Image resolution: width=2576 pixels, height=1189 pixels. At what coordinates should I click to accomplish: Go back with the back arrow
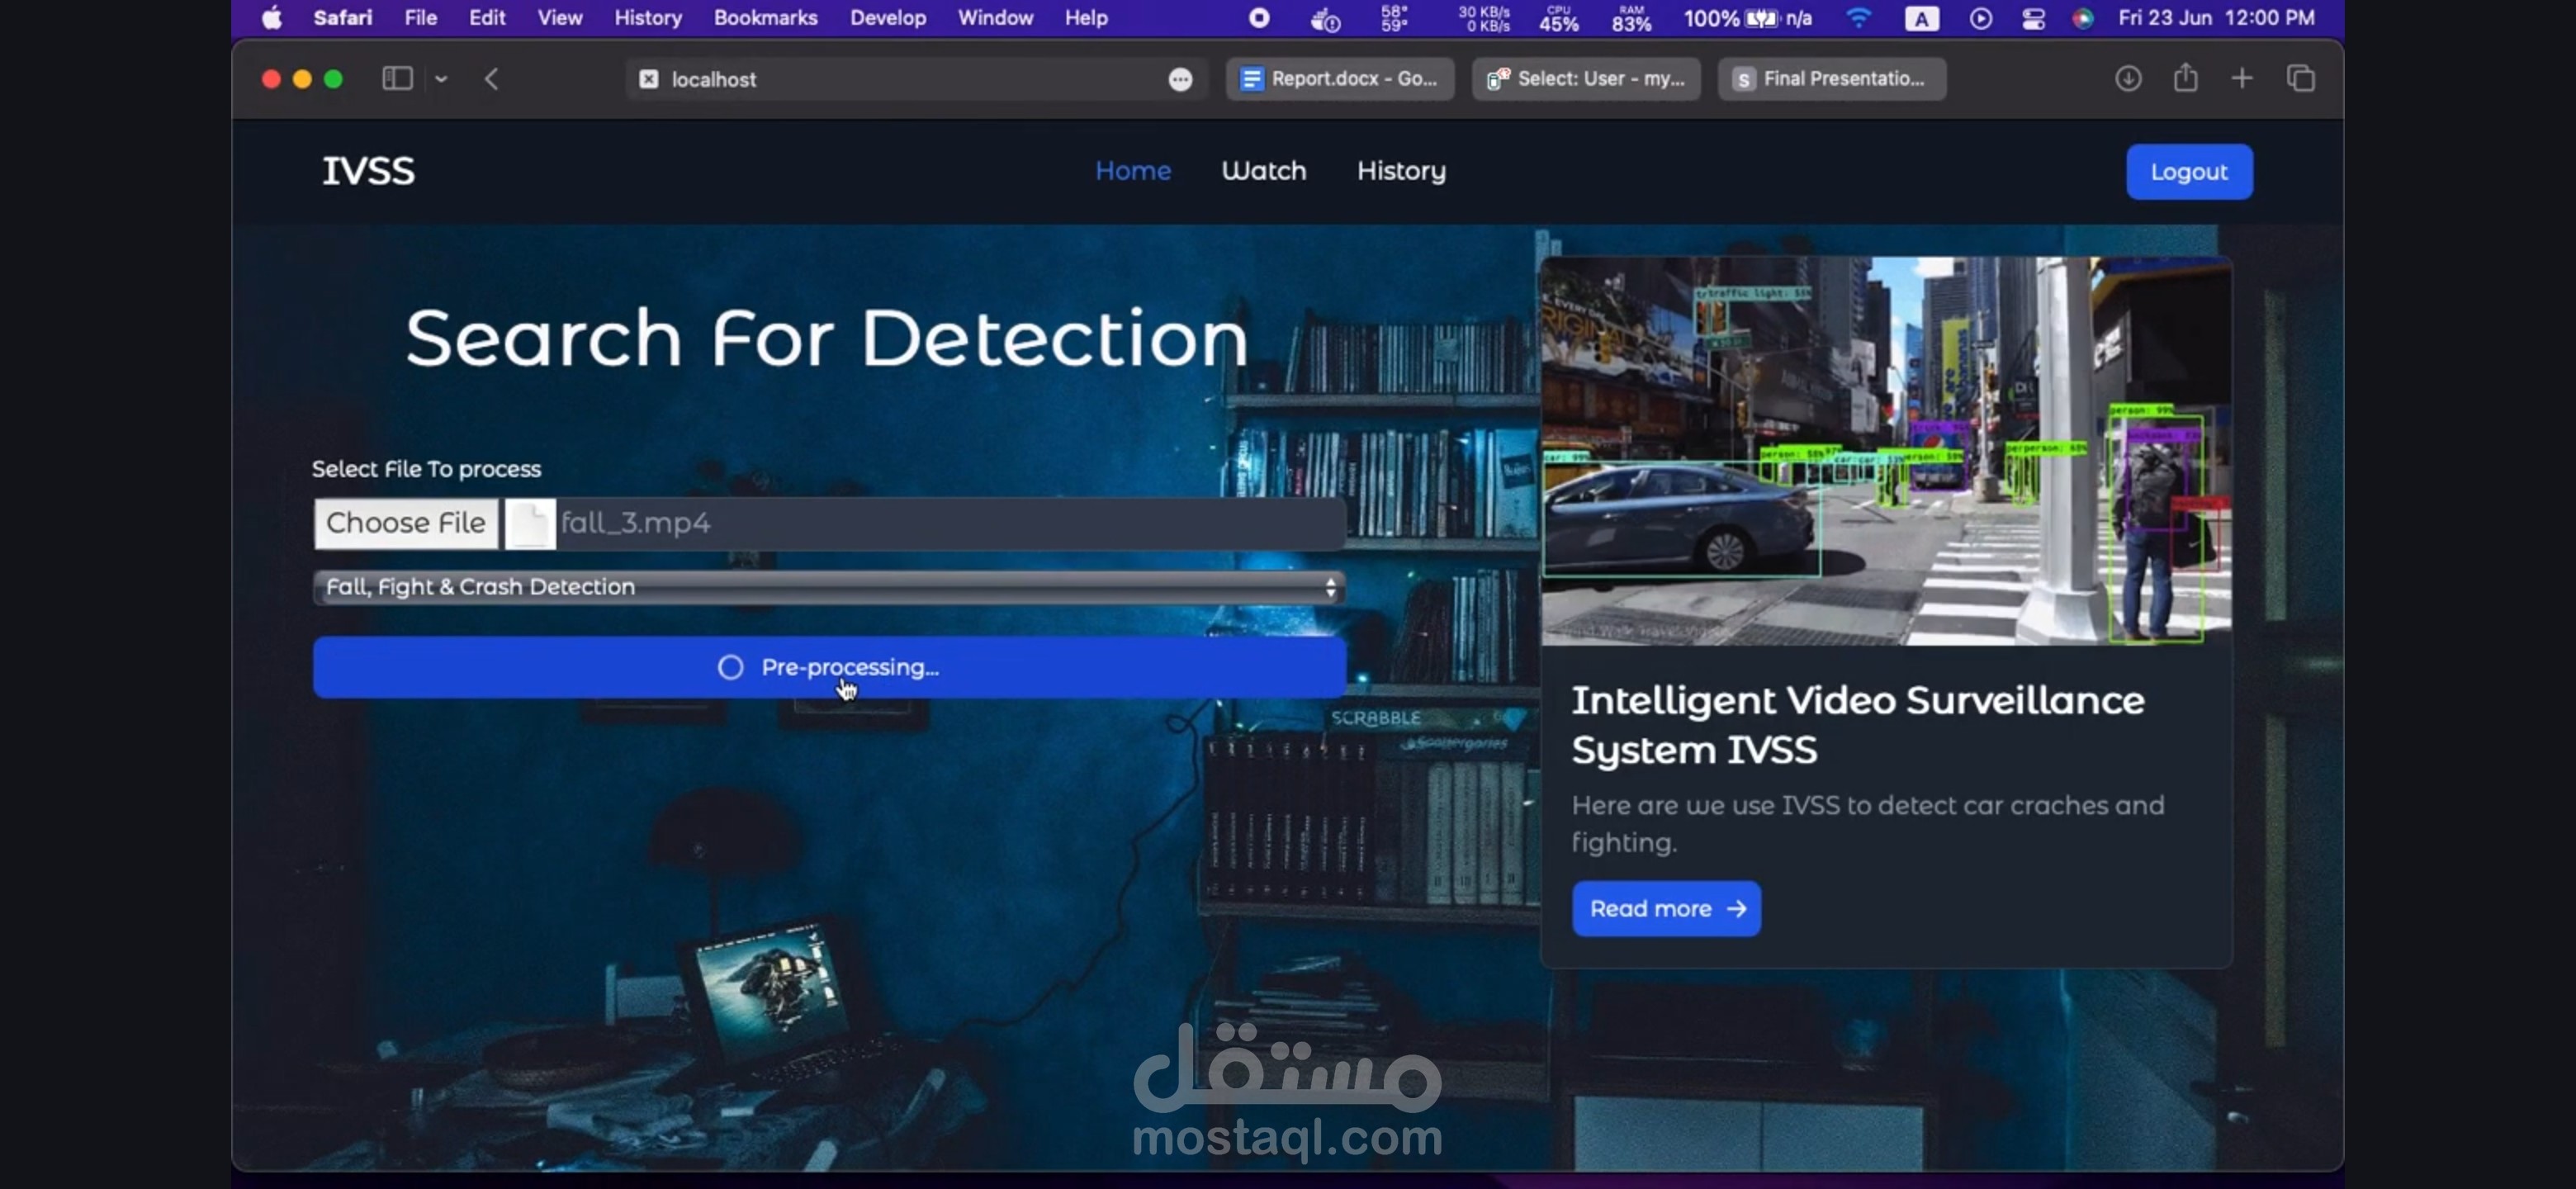[x=491, y=79]
